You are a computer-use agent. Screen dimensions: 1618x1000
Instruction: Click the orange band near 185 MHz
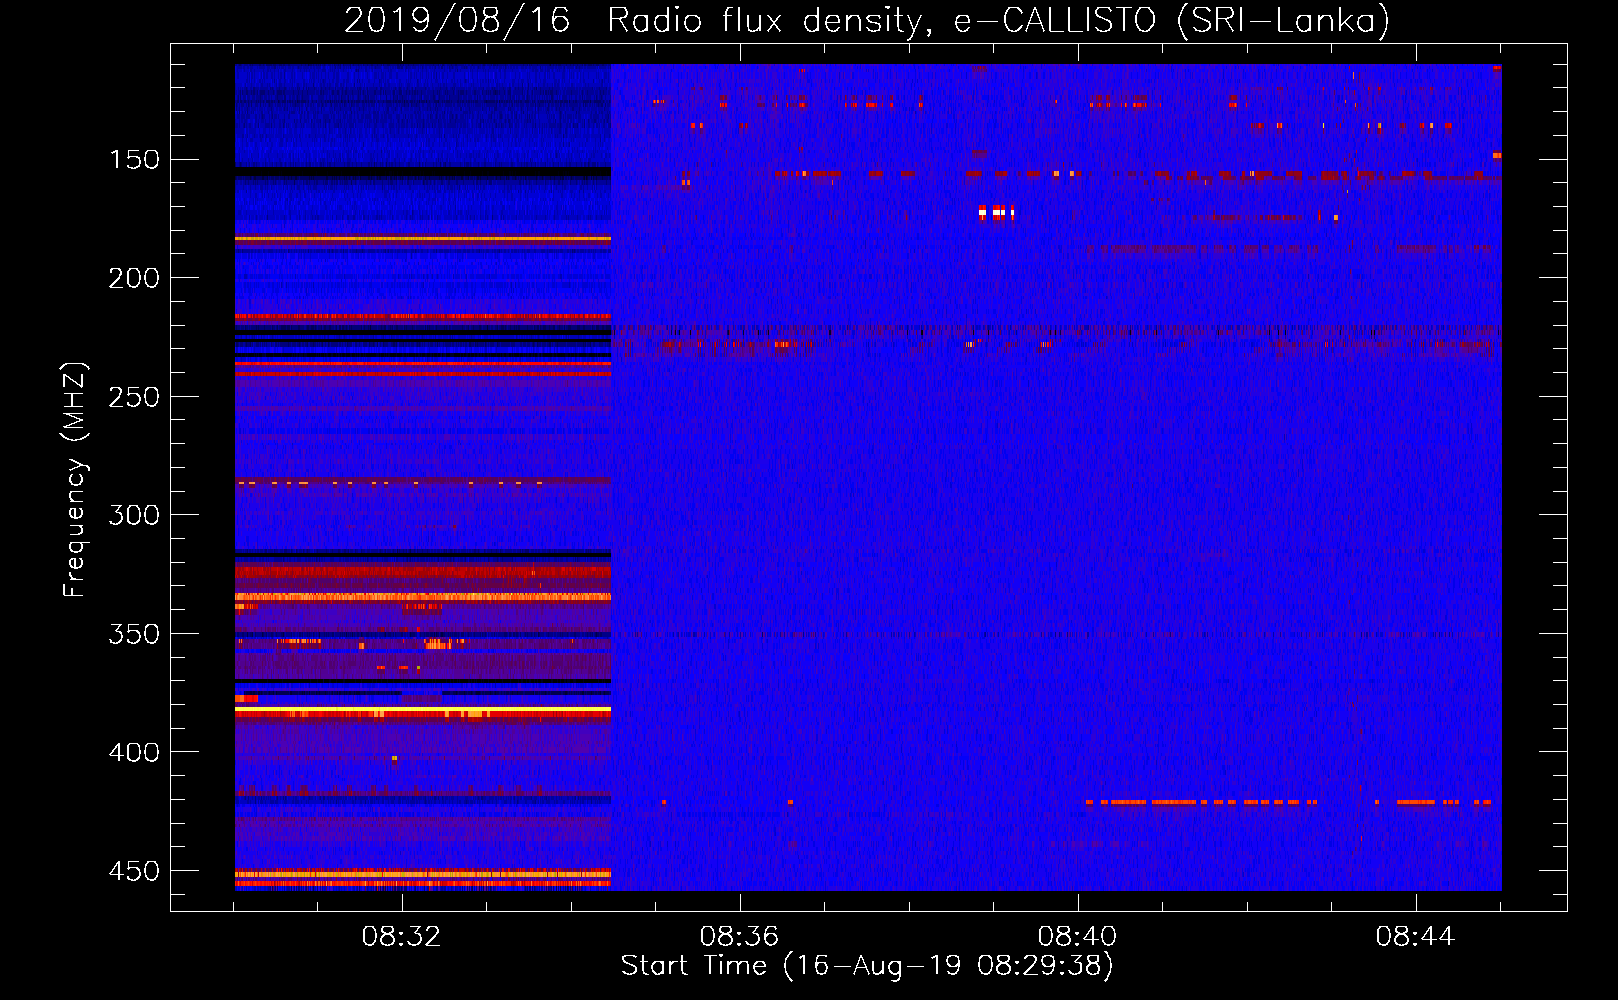pos(423,240)
